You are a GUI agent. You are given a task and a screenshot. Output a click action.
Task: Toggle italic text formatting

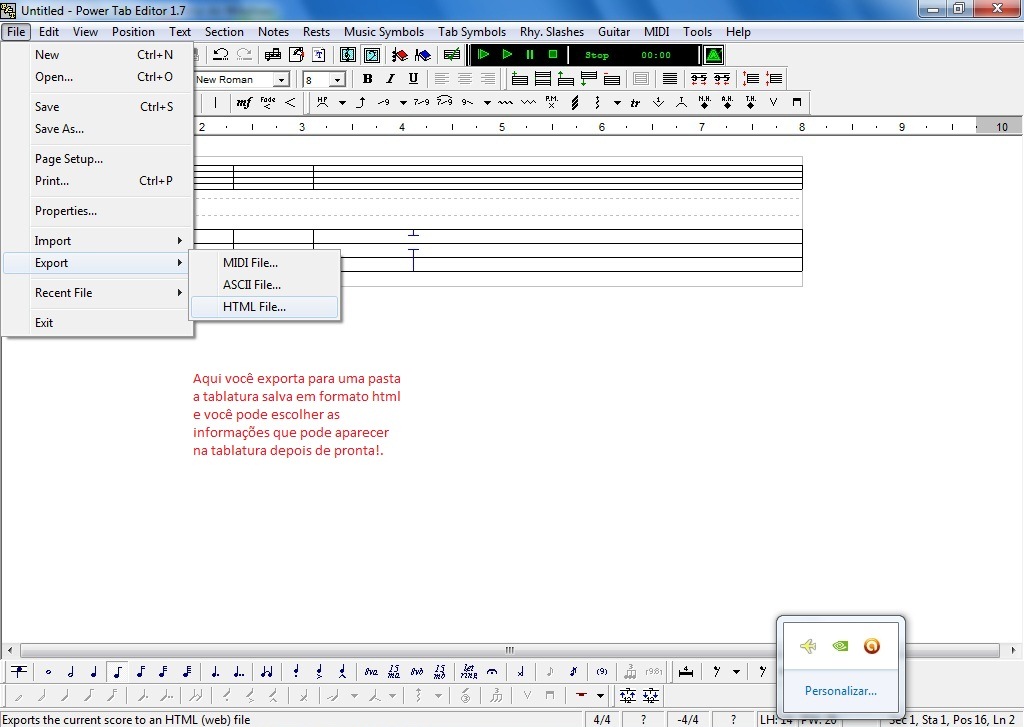tap(390, 78)
